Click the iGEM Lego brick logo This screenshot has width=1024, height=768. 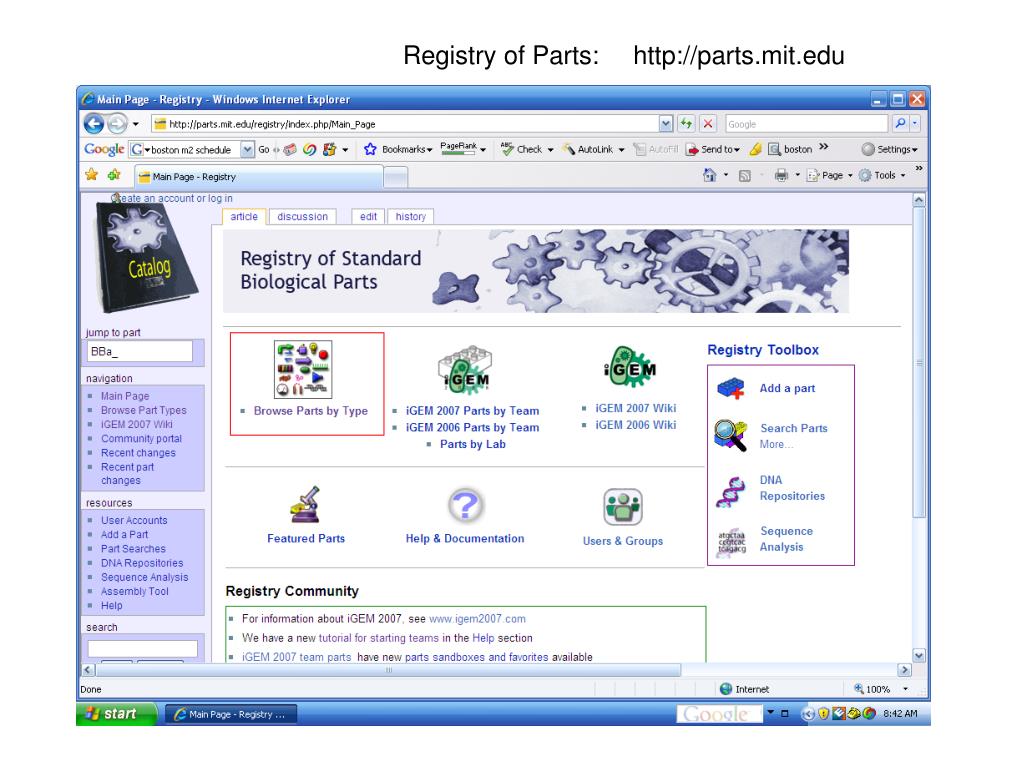(465, 370)
